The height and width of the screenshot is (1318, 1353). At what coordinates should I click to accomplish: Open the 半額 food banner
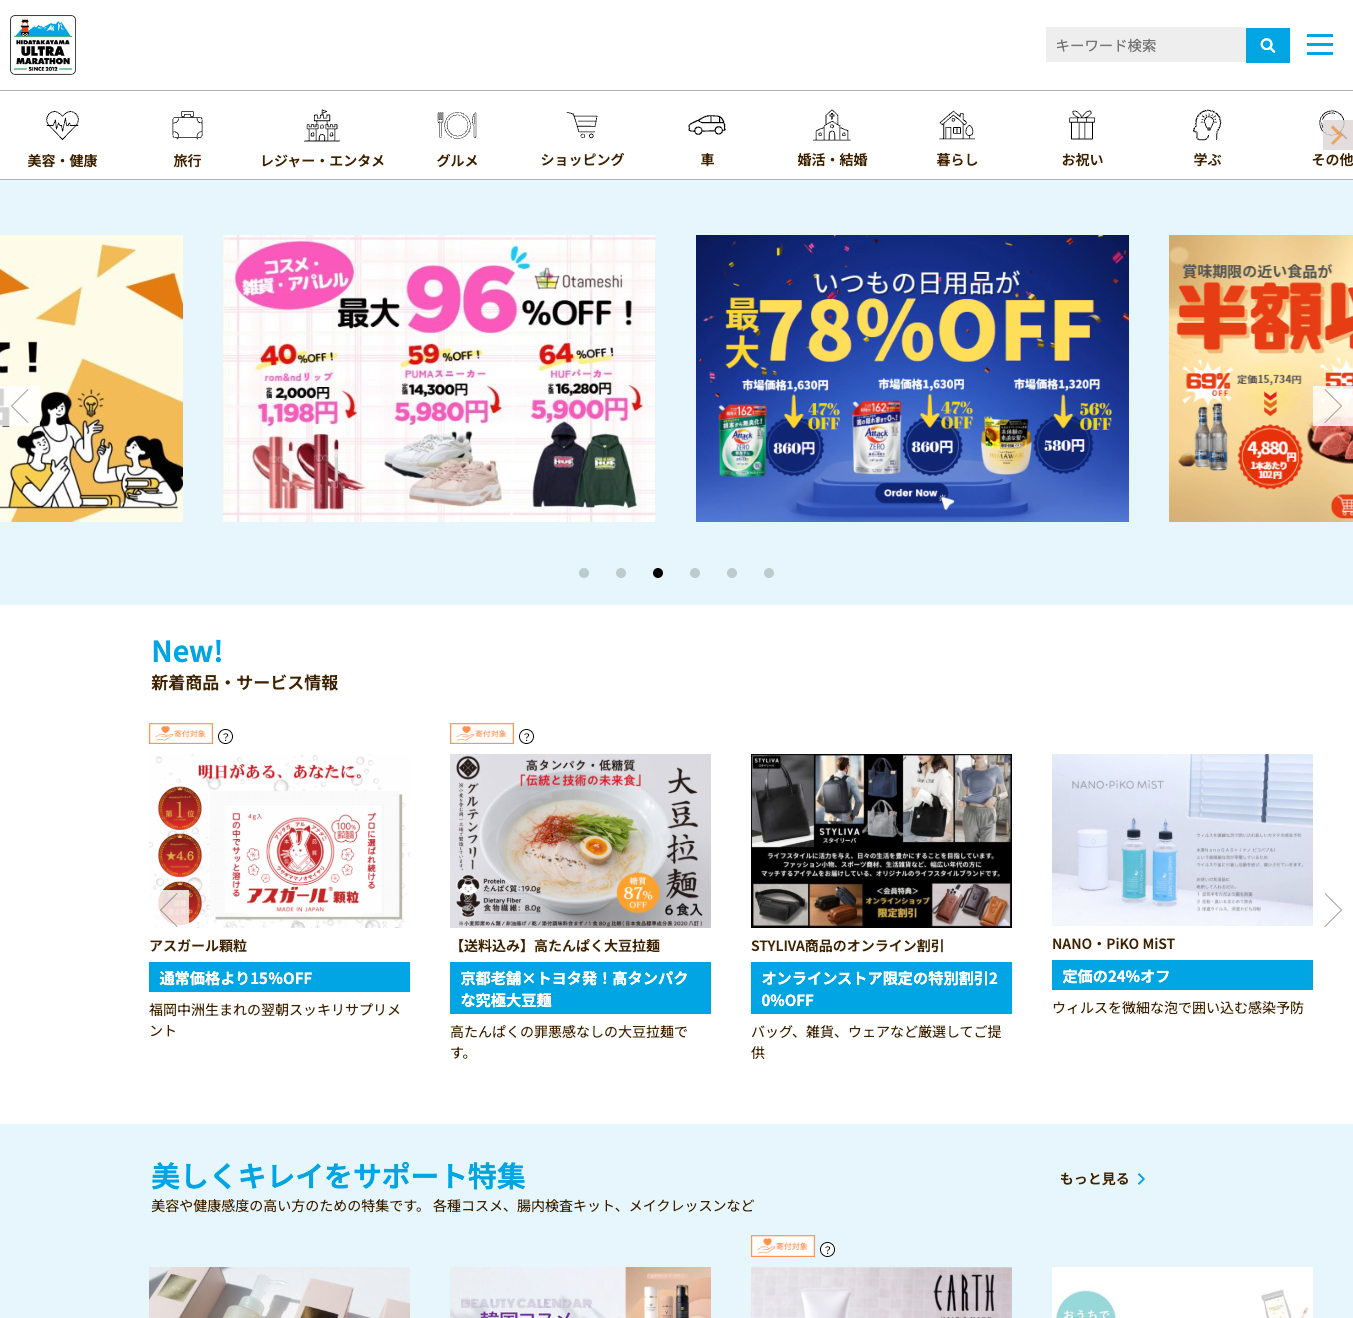1261,378
